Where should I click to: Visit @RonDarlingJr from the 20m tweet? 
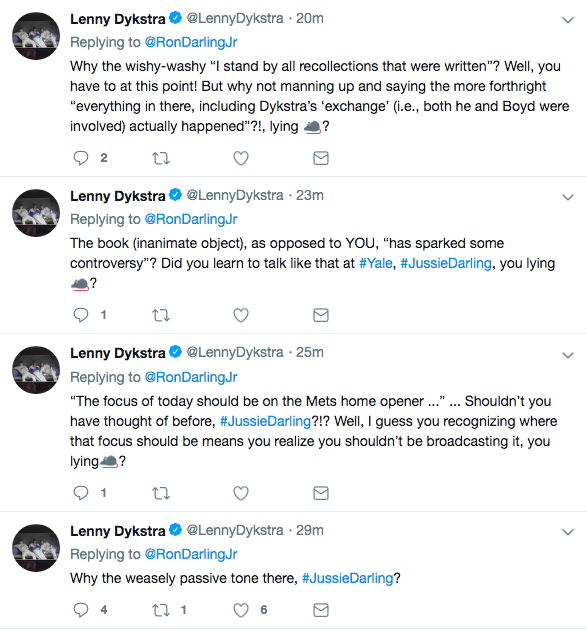pos(191,42)
